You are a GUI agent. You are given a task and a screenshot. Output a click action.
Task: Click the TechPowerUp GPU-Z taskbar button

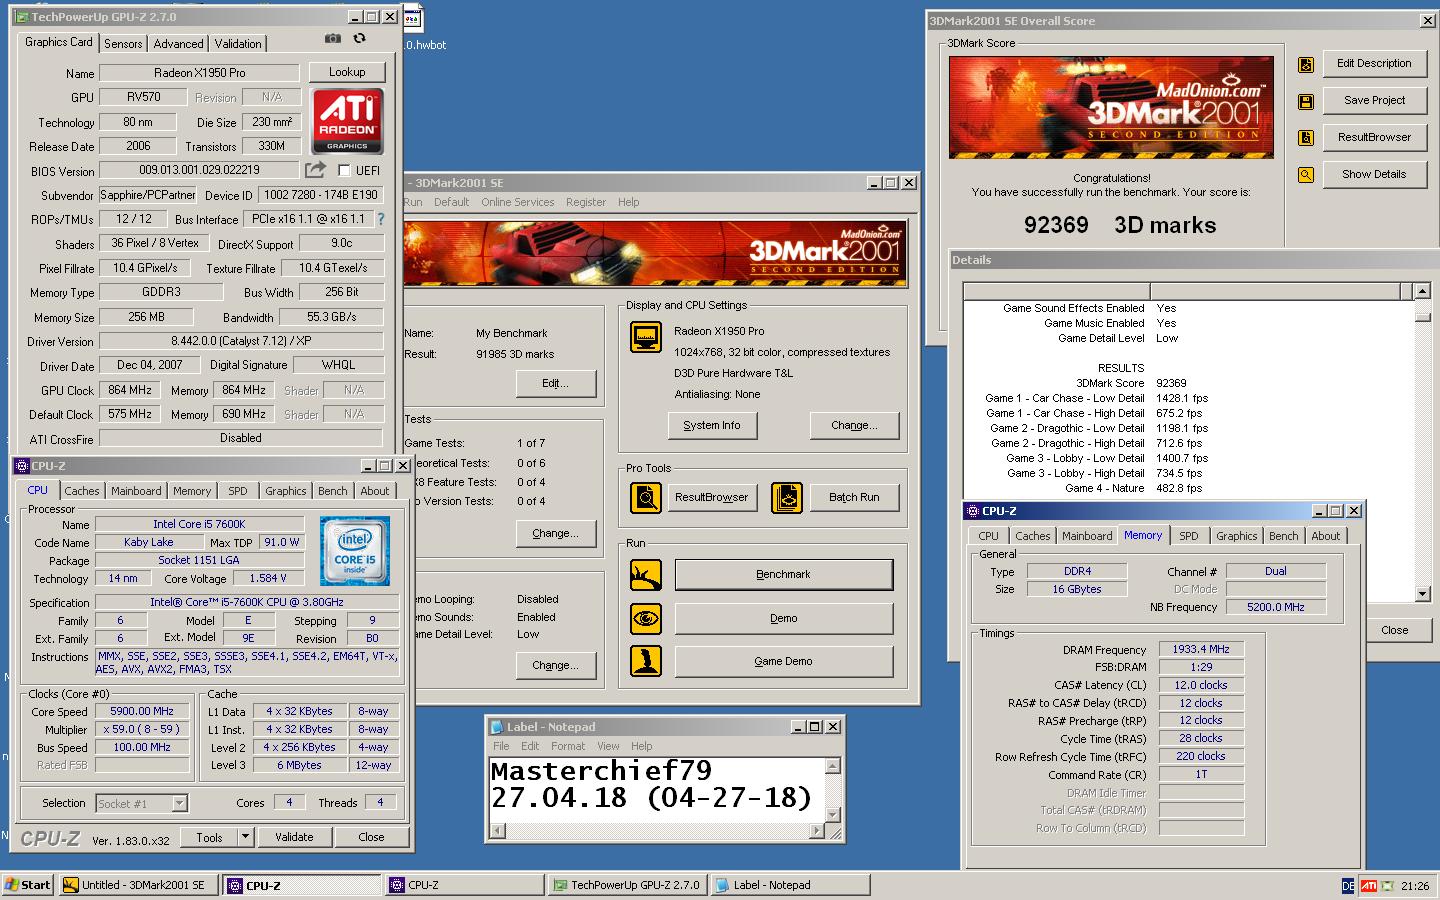point(628,885)
